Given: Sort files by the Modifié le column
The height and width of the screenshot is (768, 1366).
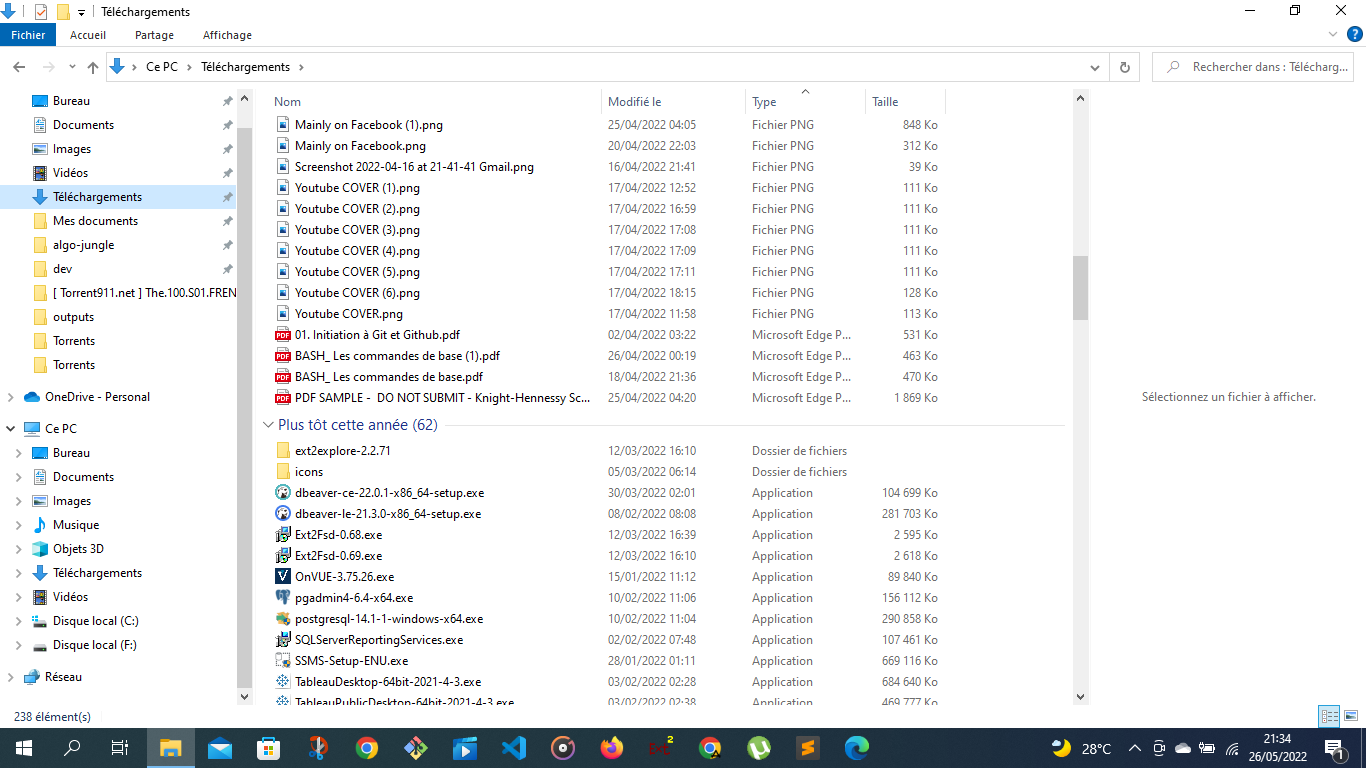Looking at the screenshot, I should [x=675, y=101].
